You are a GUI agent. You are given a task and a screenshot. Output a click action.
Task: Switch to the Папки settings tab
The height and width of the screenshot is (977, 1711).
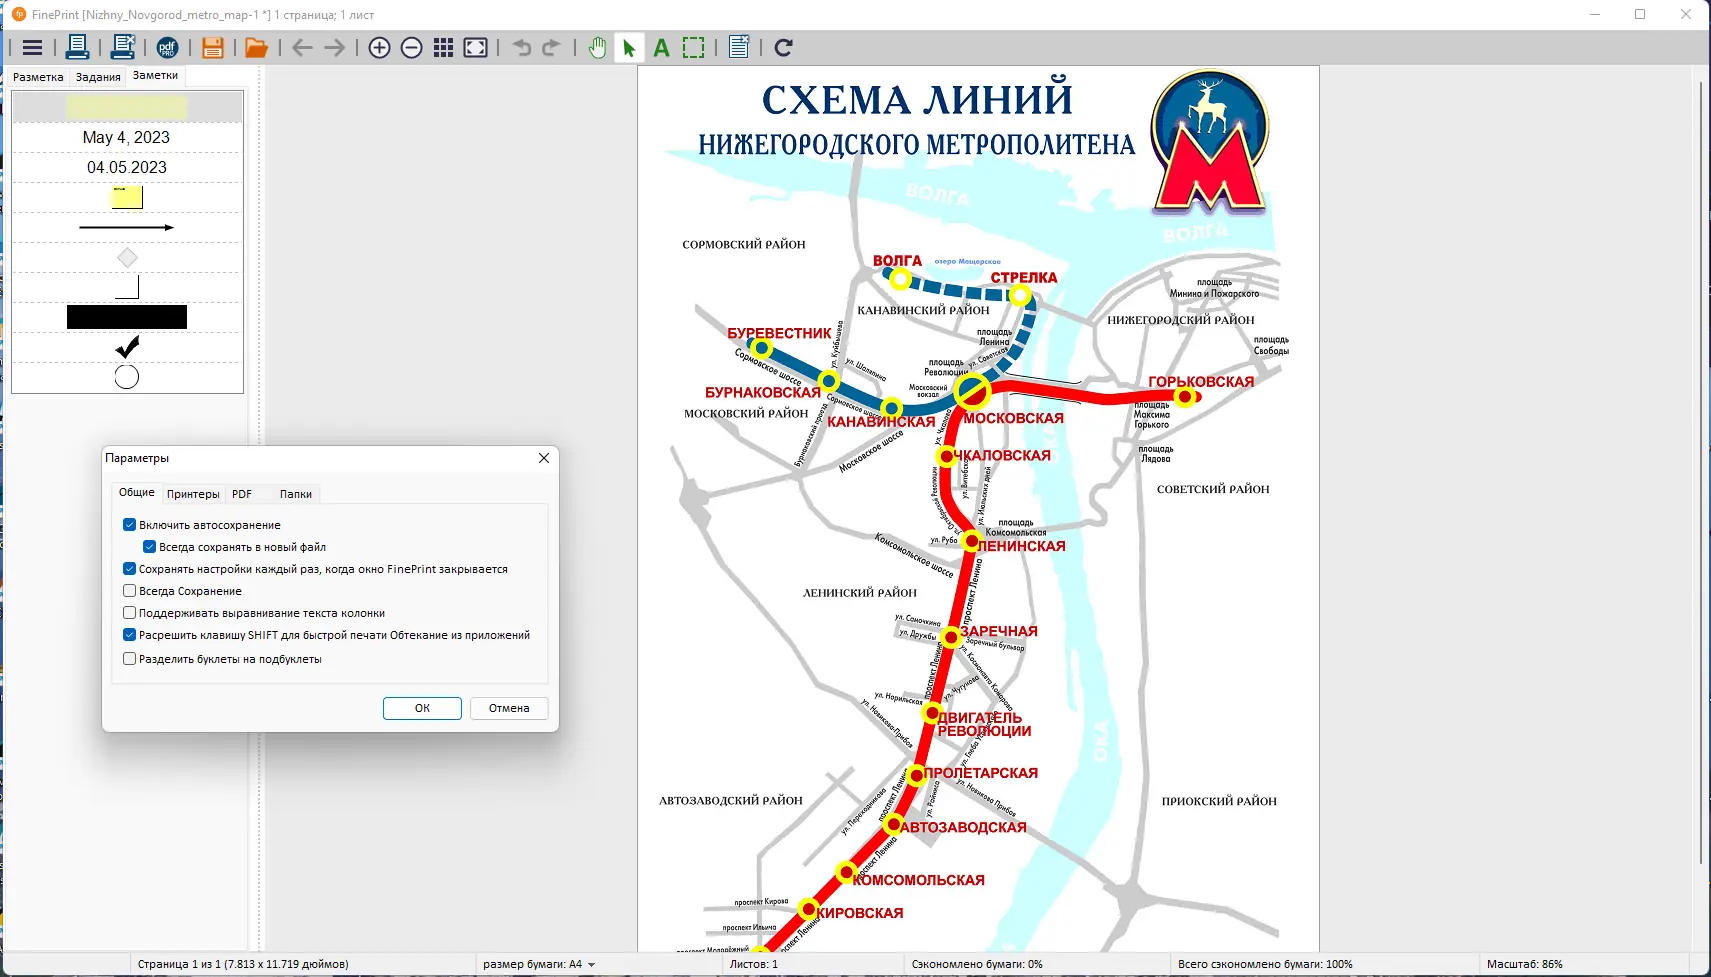pos(296,493)
